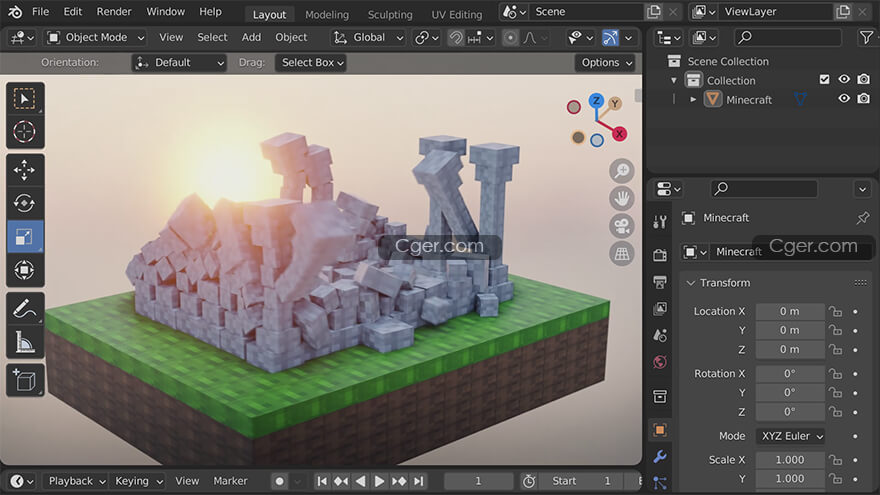880x495 pixels.
Task: Open the Orientation Default dropdown
Action: click(x=180, y=63)
